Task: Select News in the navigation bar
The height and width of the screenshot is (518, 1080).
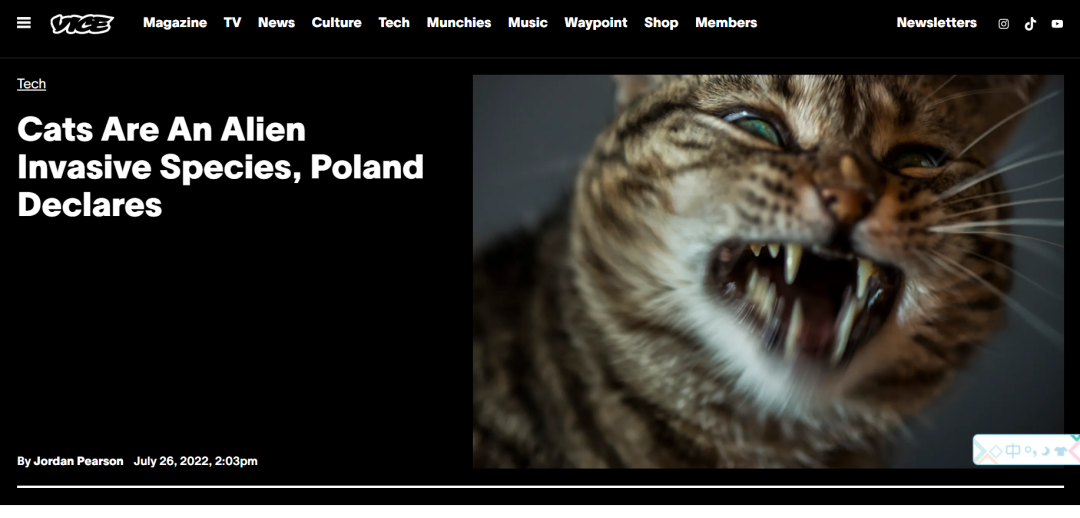Action: (276, 23)
